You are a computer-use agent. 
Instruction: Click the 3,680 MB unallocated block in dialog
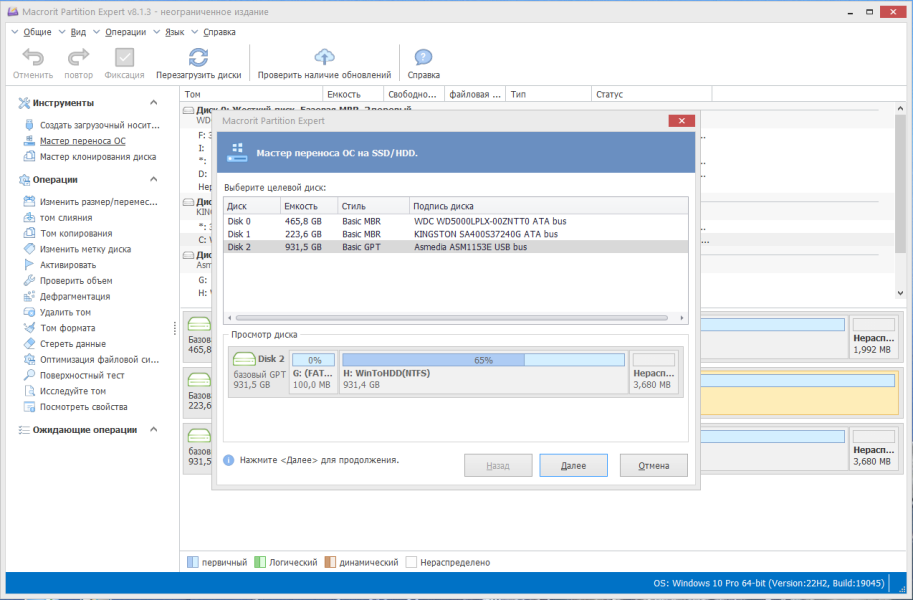tap(654, 371)
